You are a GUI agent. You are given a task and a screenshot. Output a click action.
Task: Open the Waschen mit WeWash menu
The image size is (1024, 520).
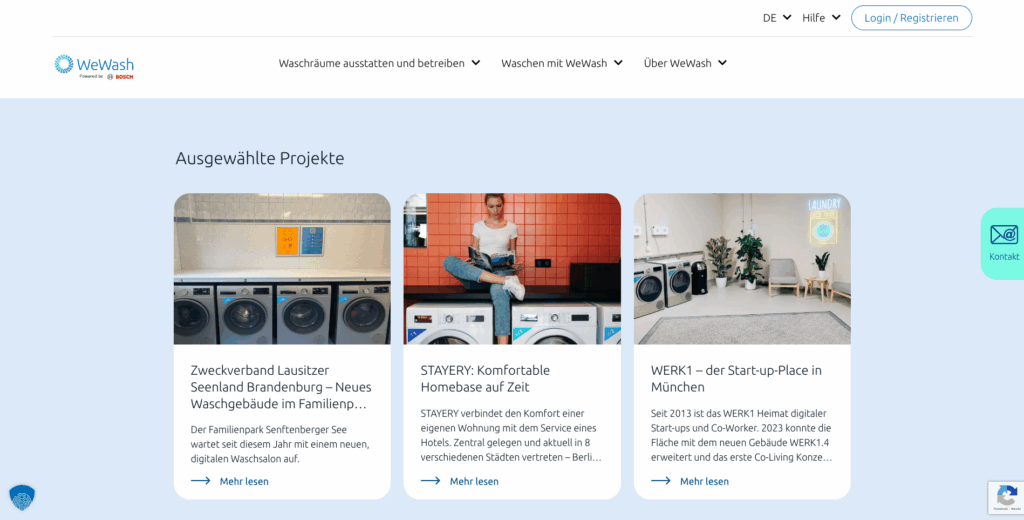click(x=562, y=63)
